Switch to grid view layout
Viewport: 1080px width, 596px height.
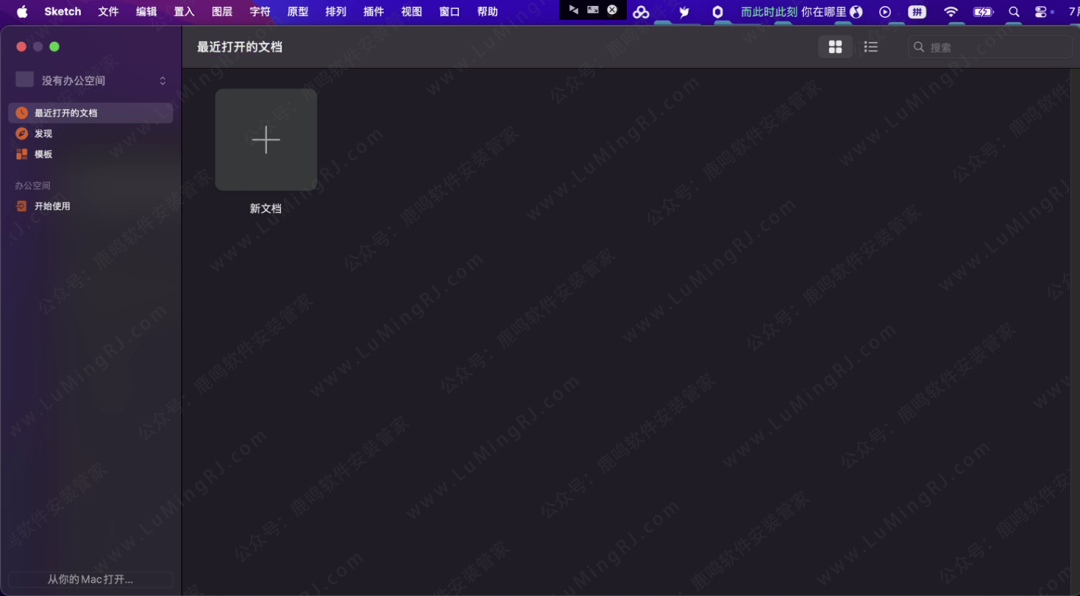(835, 46)
